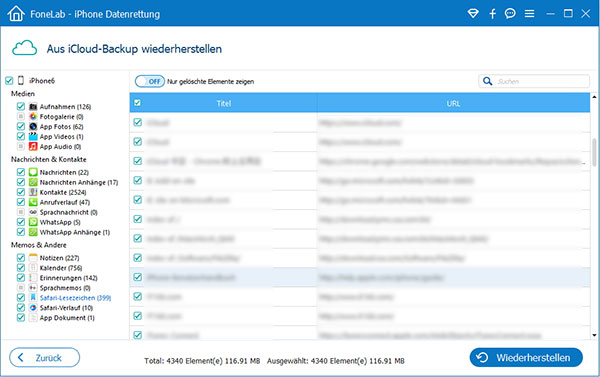The image size is (600, 377).
Task: Select the Safari-Lesezeichen bookmark icon
Action: pyautogui.click(x=33, y=297)
